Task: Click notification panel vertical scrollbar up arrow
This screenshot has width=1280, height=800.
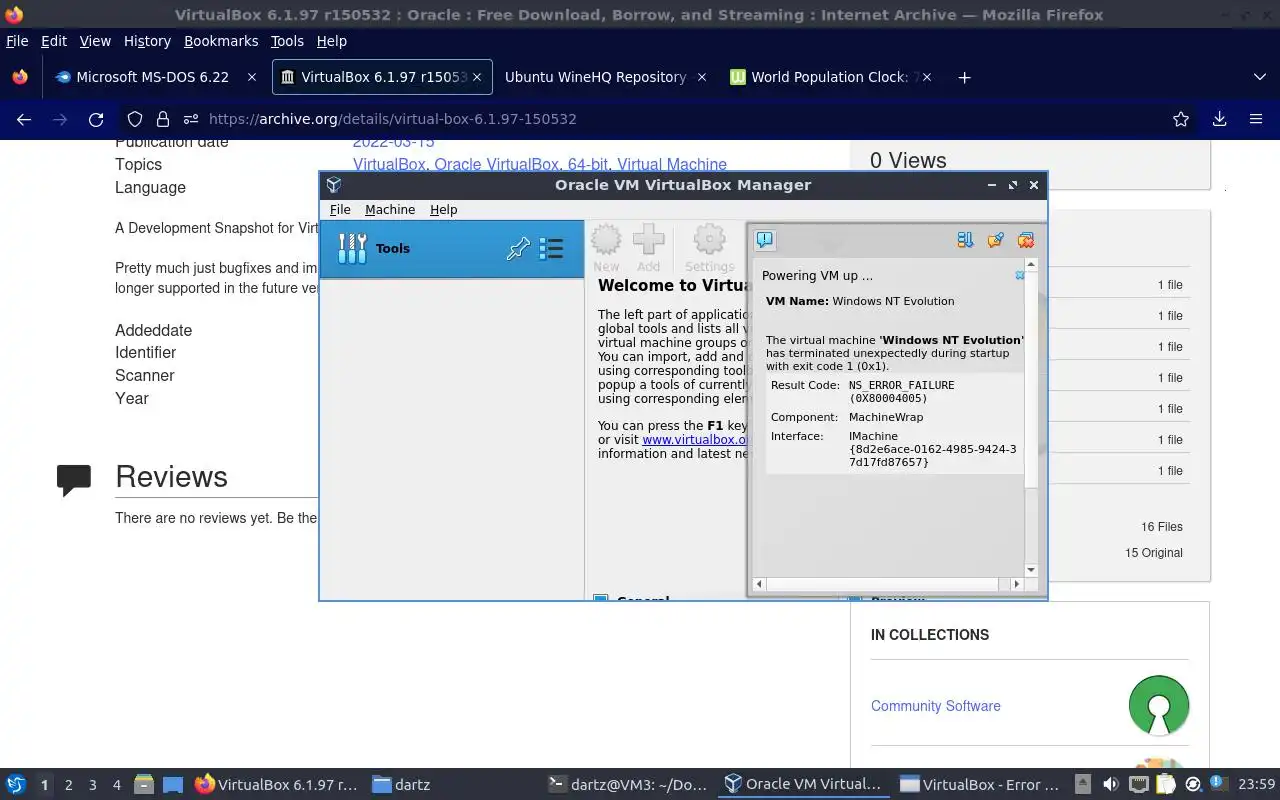Action: (x=1031, y=265)
